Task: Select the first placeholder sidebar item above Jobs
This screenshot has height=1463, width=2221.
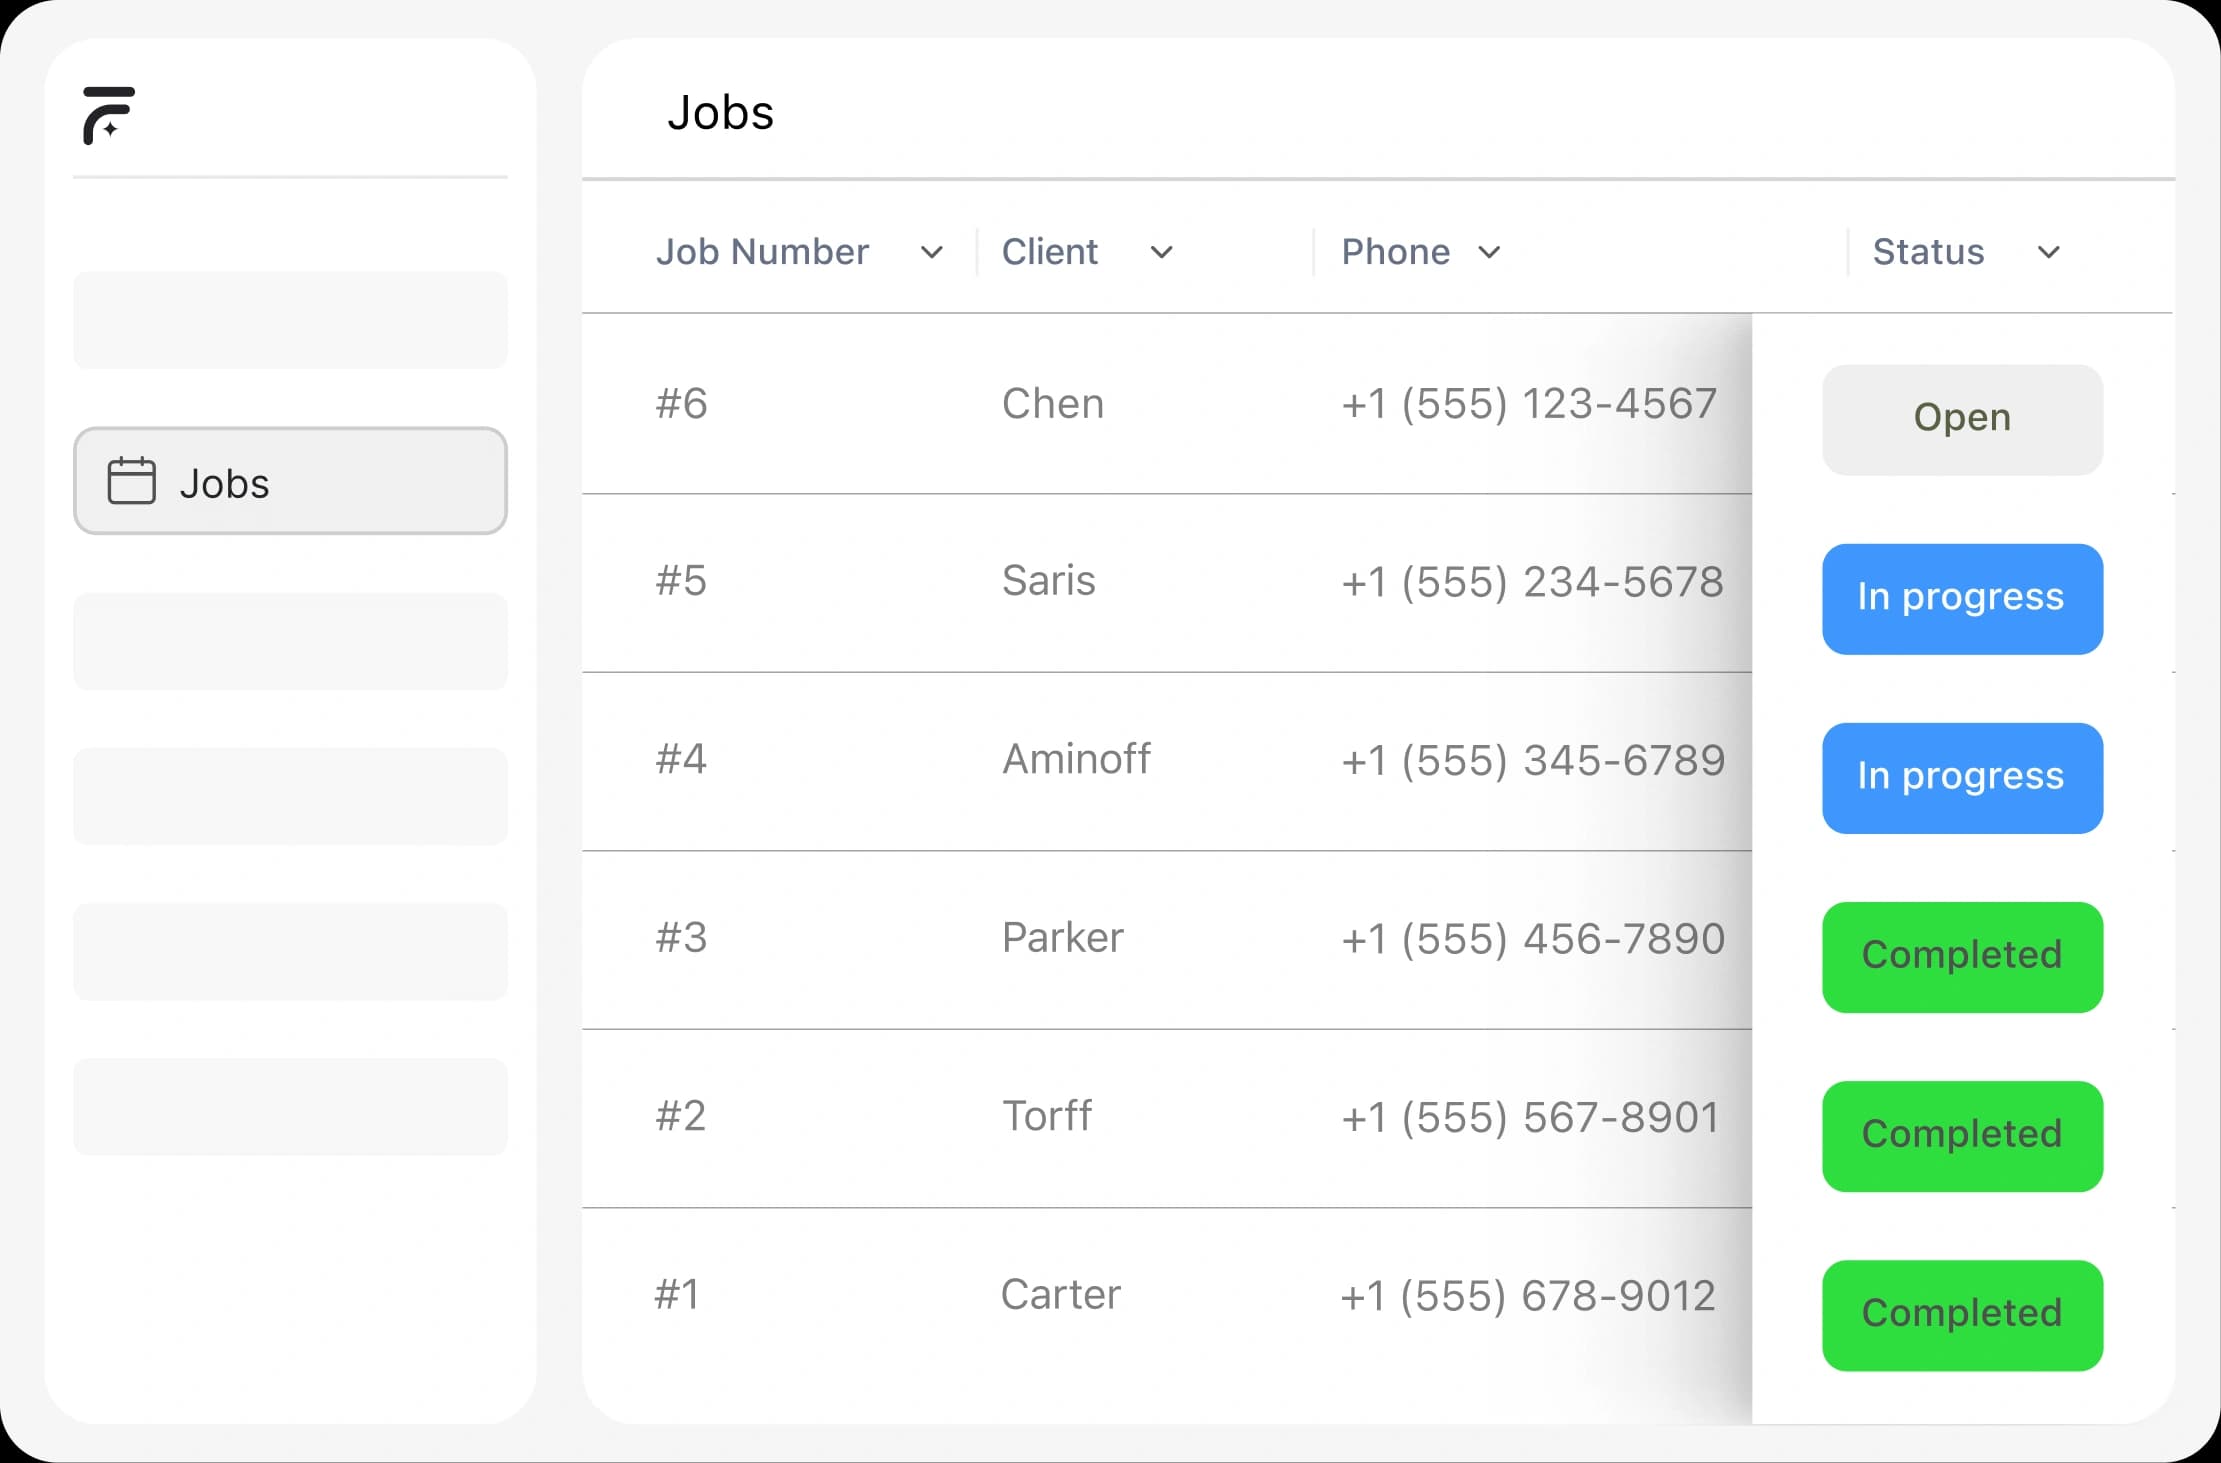Action: 290,320
